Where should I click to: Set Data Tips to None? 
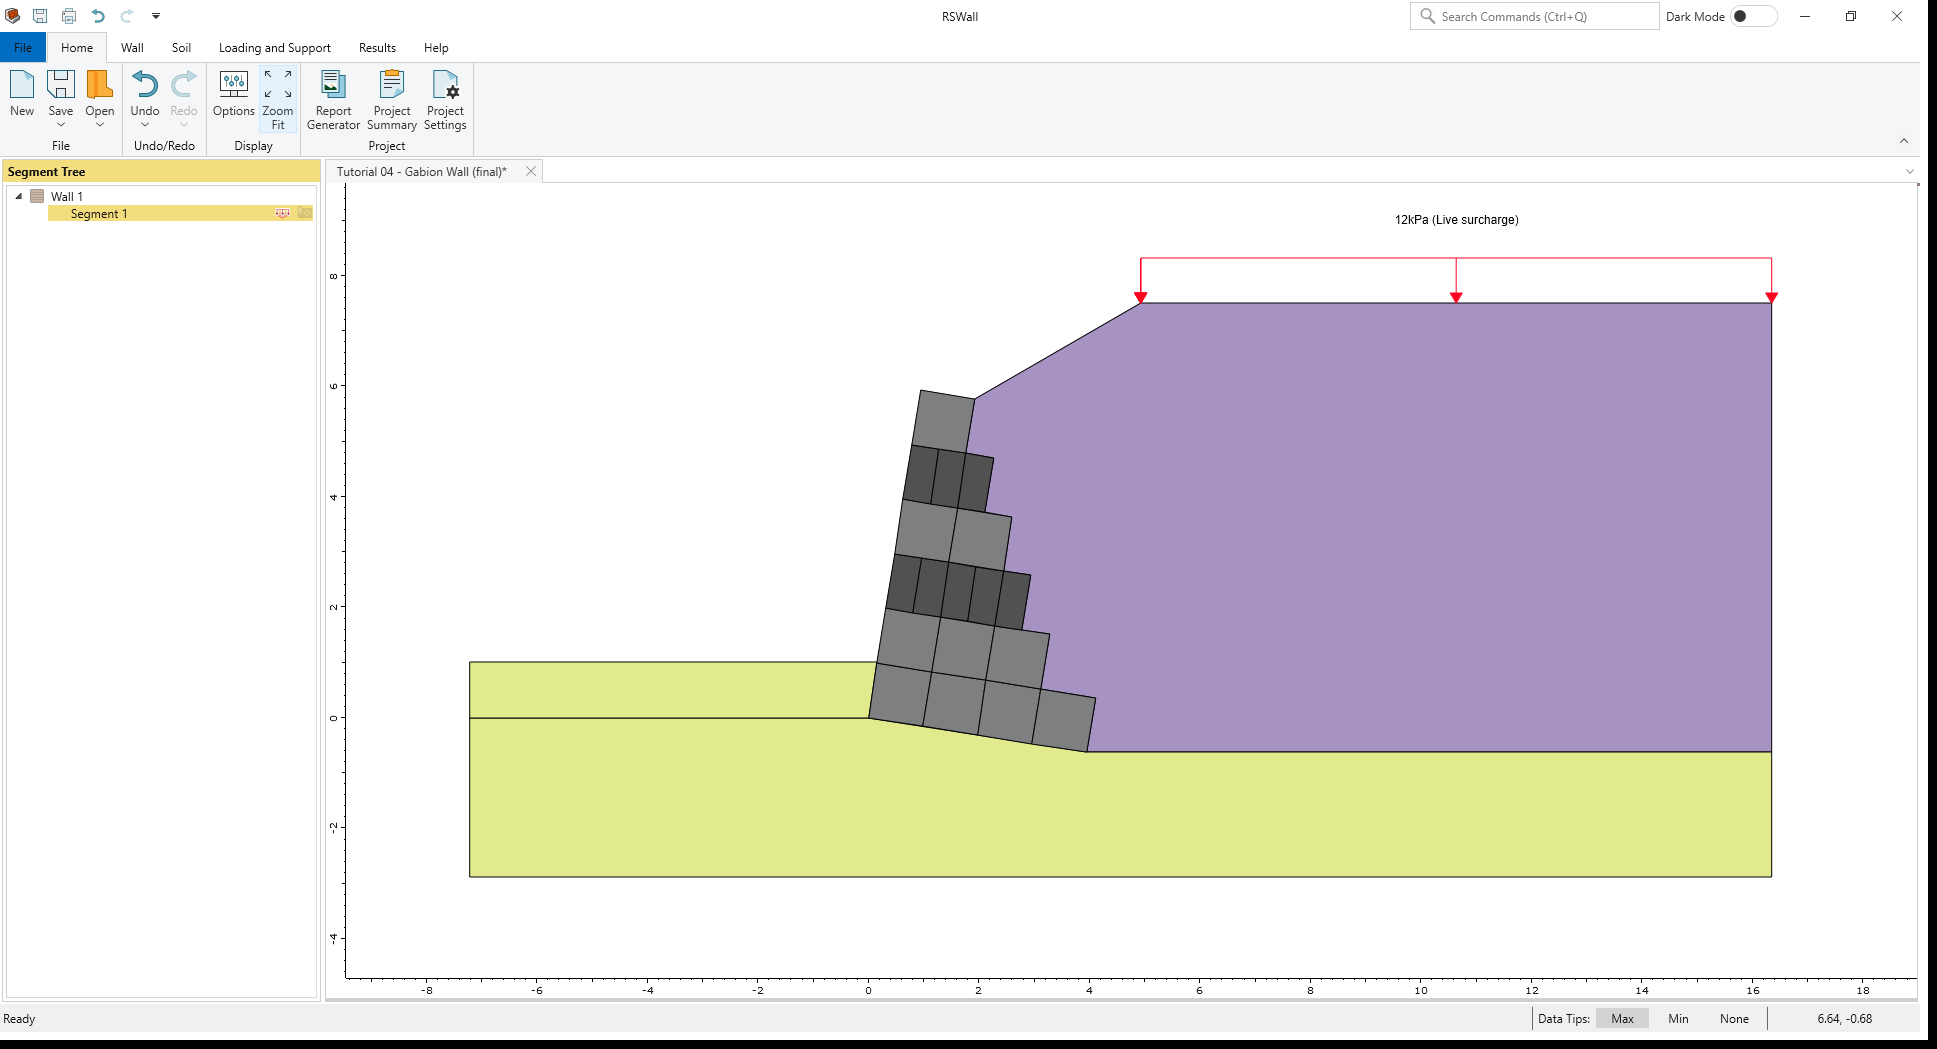(x=1734, y=1018)
